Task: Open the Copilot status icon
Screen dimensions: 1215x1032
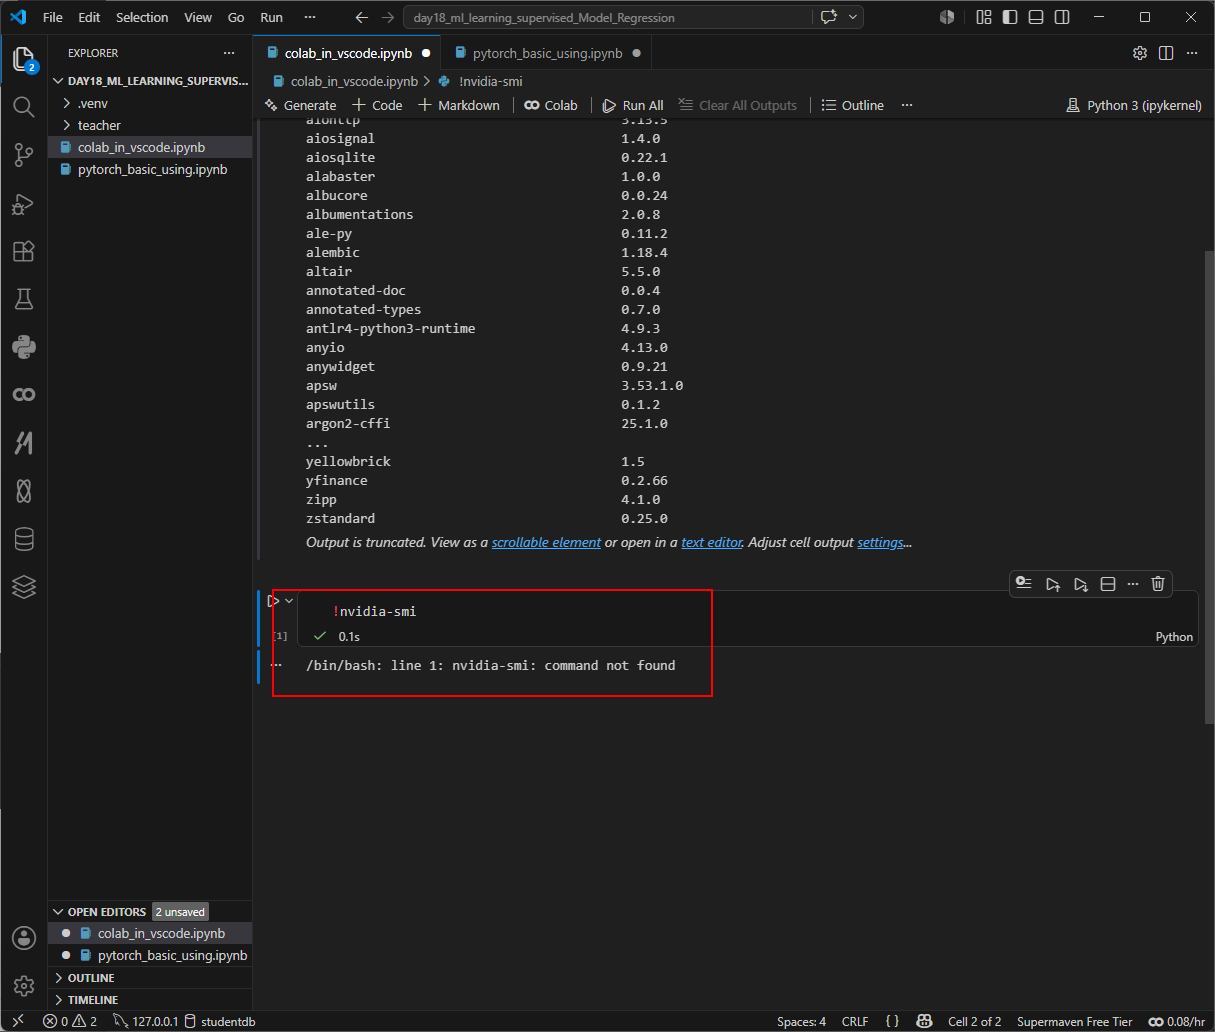Action: [924, 1021]
